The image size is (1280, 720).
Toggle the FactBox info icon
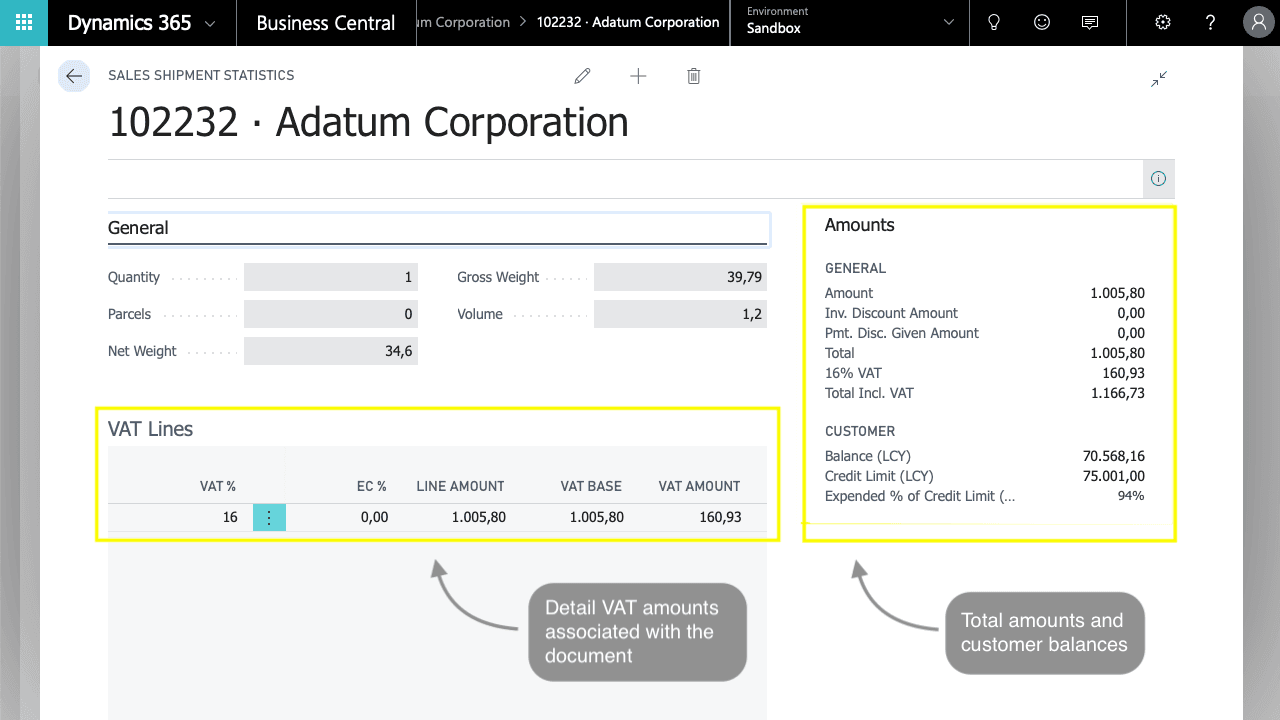[x=1158, y=179]
